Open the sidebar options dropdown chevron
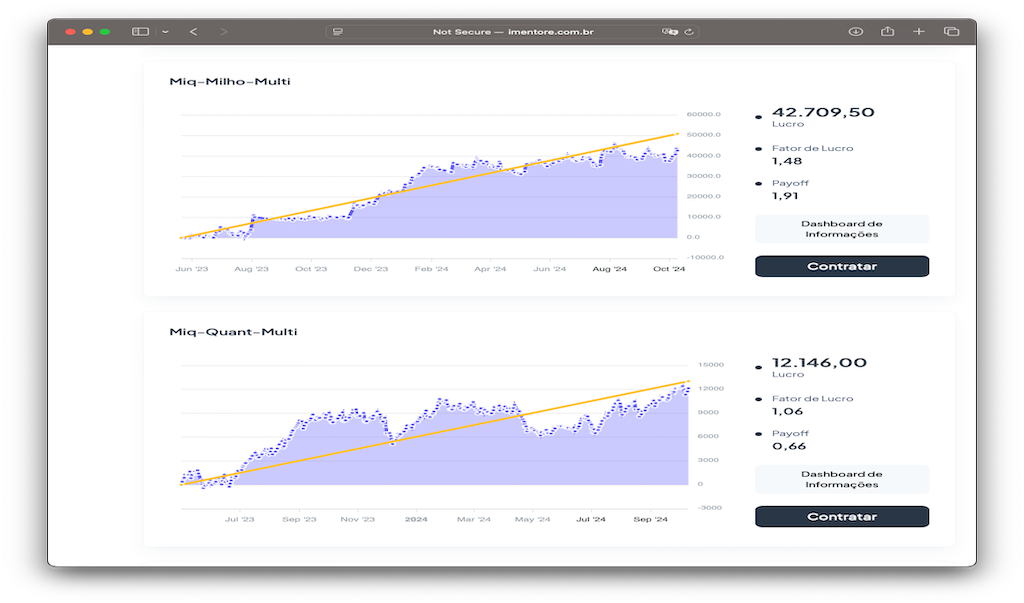 tap(165, 31)
